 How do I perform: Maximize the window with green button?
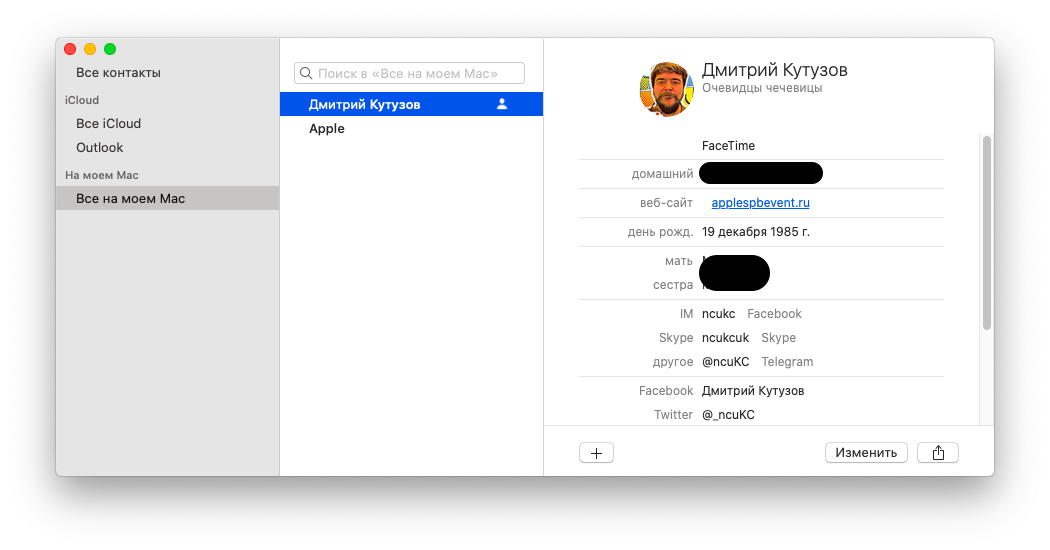pyautogui.click(x=110, y=49)
